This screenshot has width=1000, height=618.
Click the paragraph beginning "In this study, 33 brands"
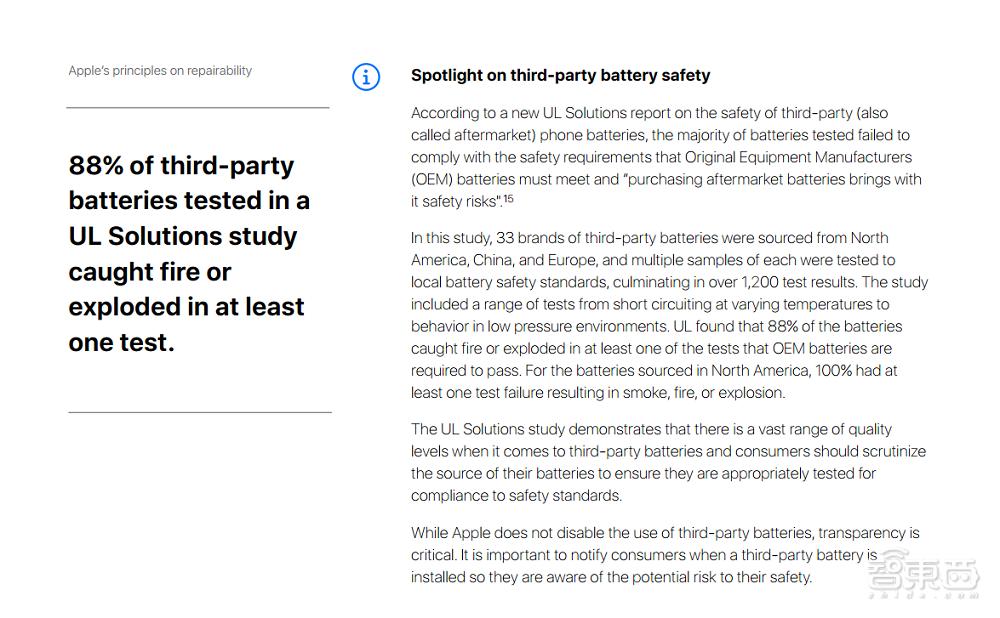(669, 315)
